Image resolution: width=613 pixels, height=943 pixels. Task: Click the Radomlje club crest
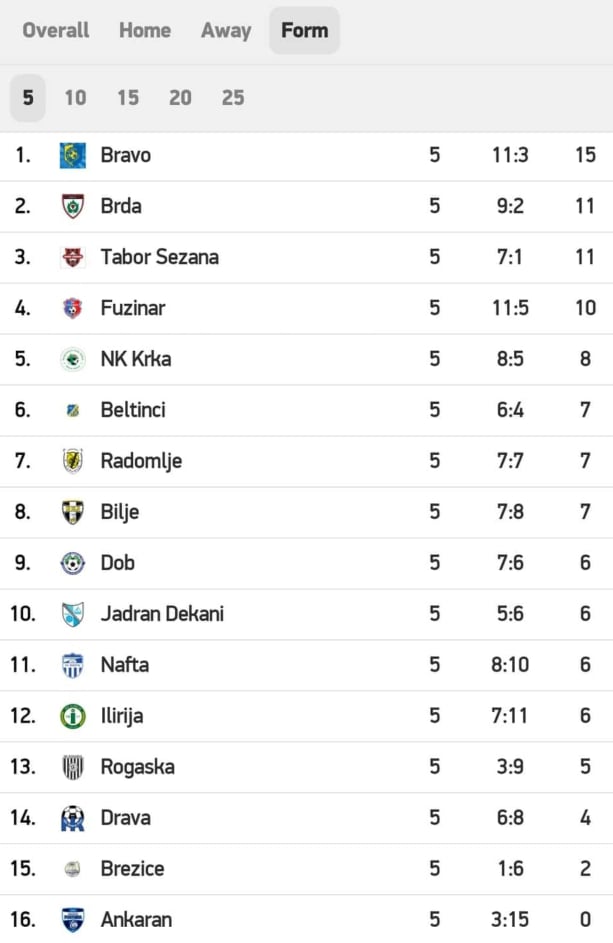[73, 461]
